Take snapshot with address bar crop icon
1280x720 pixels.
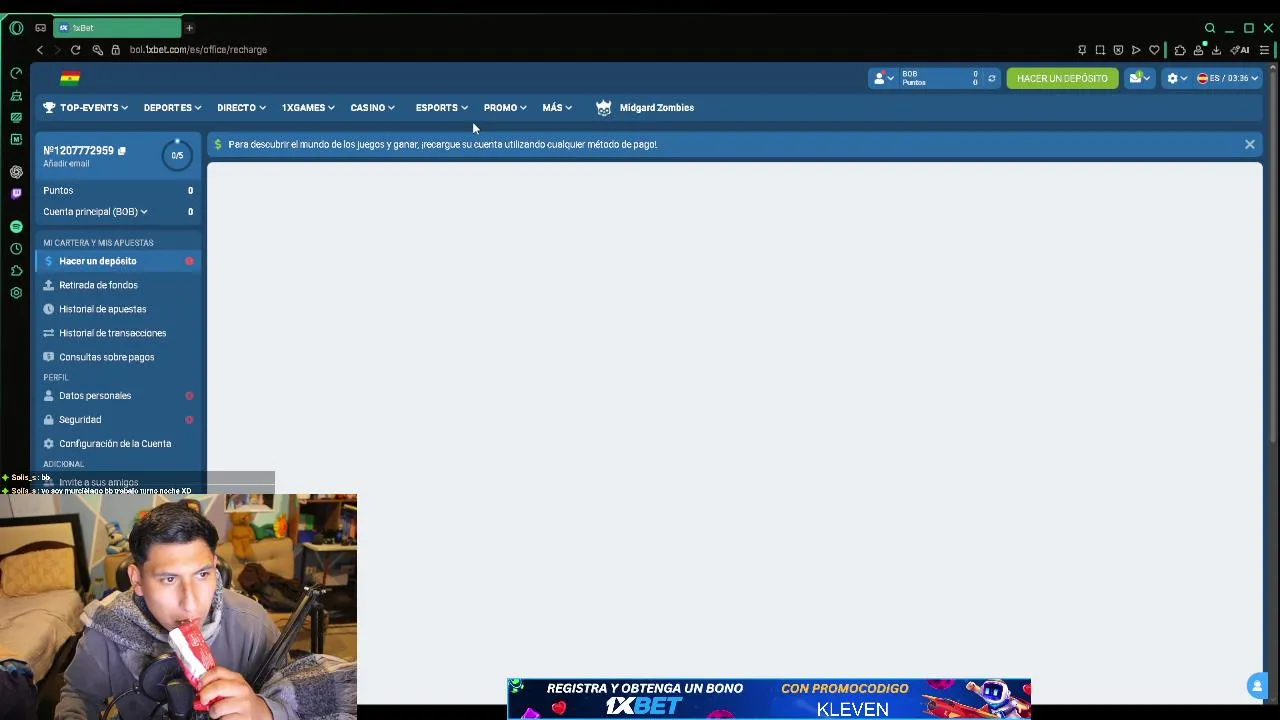pyautogui.click(x=1100, y=50)
